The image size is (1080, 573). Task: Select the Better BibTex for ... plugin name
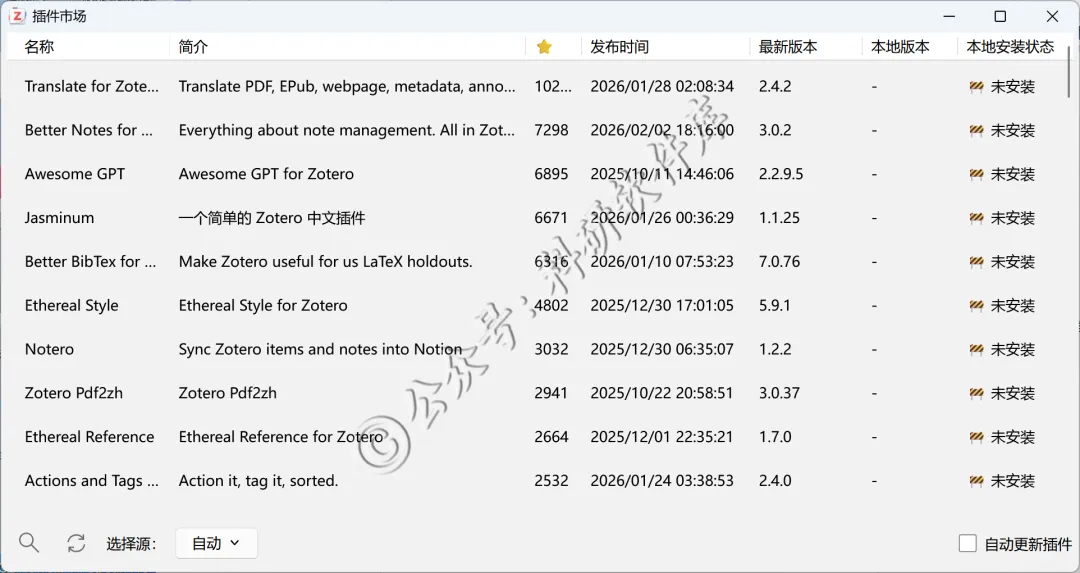(x=90, y=262)
